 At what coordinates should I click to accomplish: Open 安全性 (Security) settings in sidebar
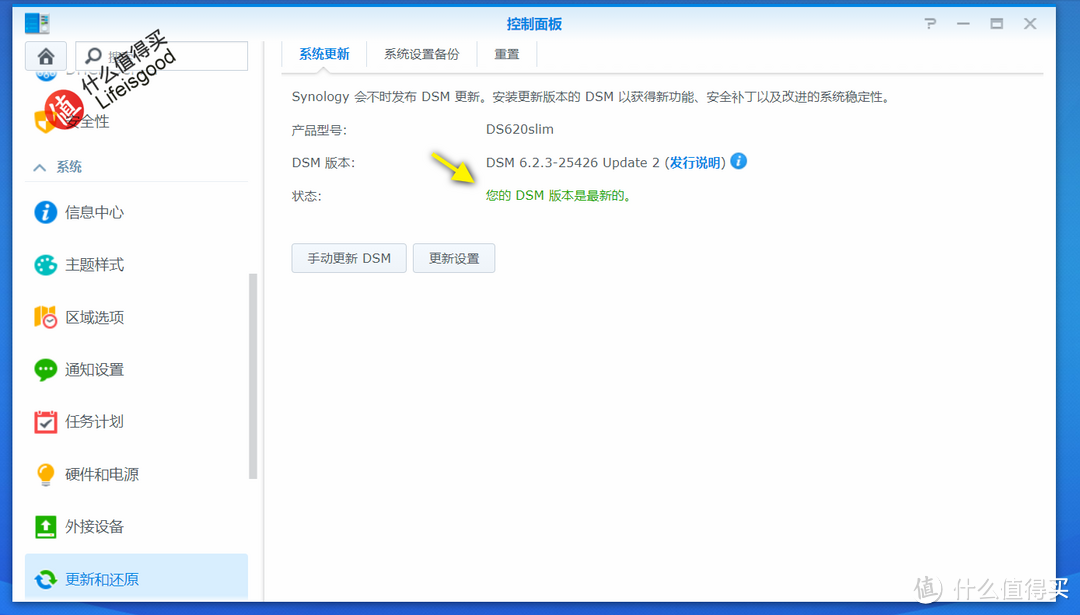point(87,121)
